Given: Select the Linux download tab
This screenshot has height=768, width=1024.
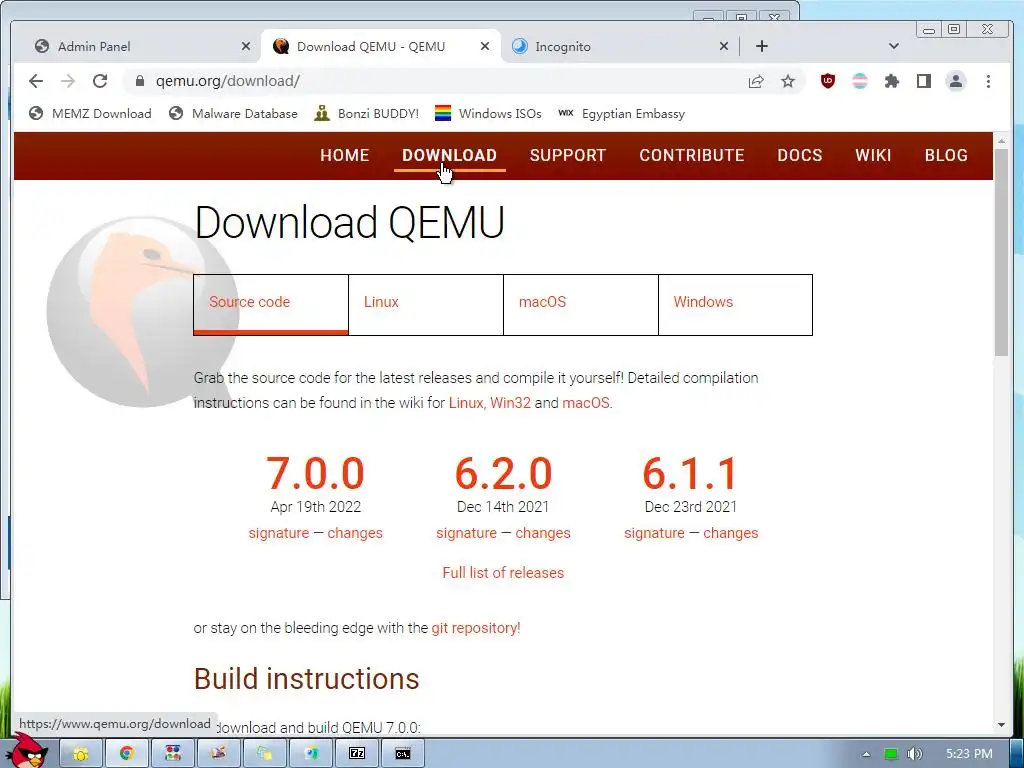Looking at the screenshot, I should pyautogui.click(x=426, y=305).
